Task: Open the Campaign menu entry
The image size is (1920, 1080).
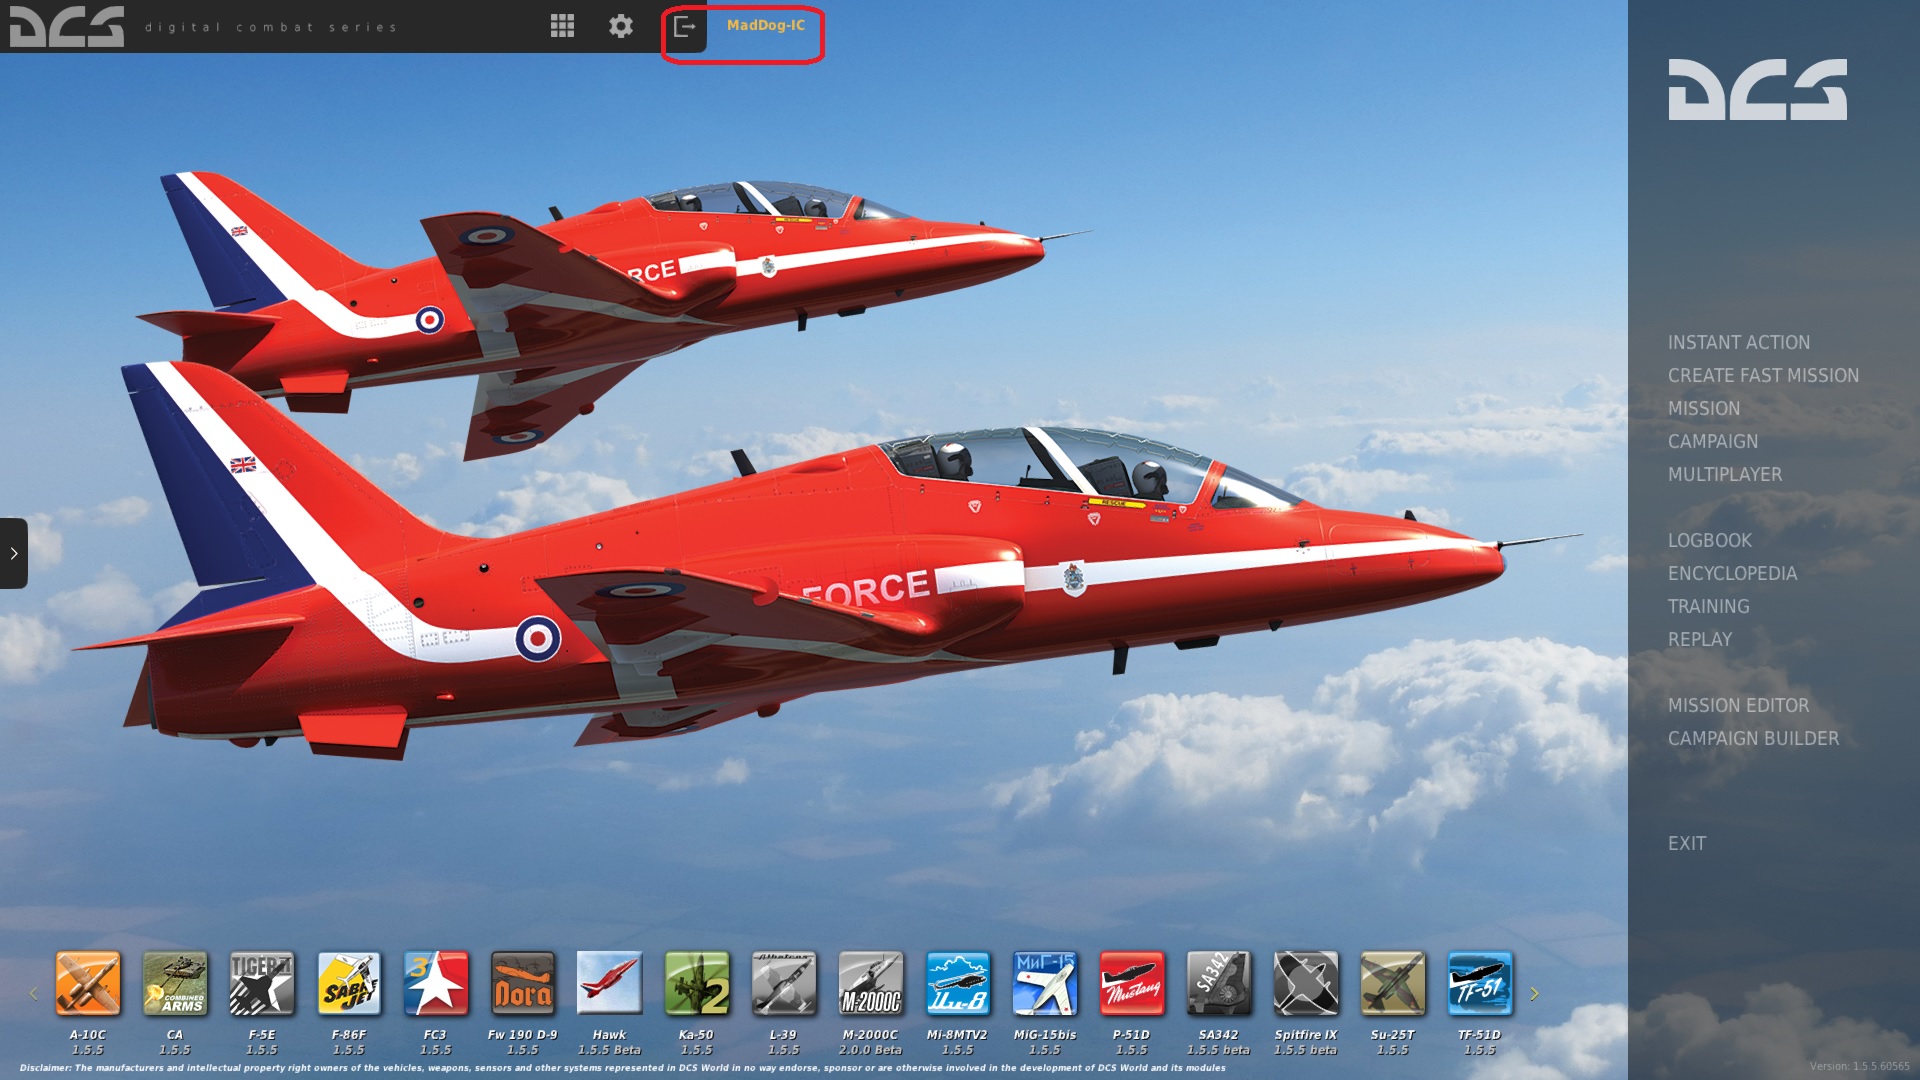Action: click(1713, 442)
